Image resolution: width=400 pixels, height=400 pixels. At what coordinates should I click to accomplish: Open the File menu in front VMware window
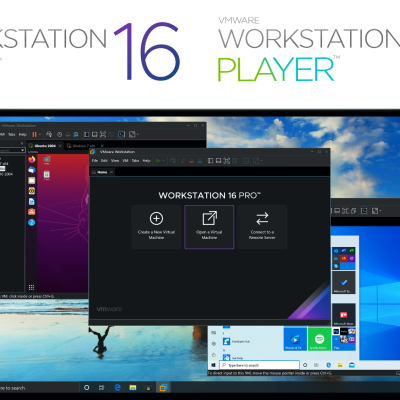(95, 161)
